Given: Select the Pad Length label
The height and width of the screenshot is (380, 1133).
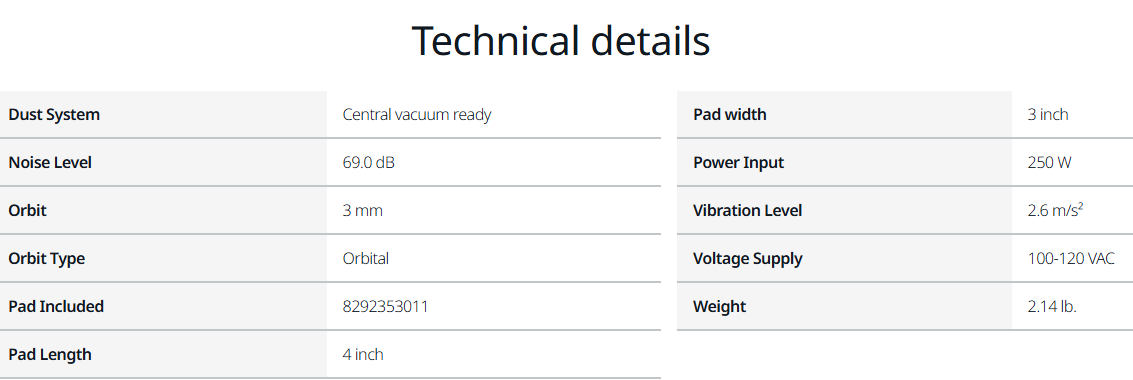Looking at the screenshot, I should [x=50, y=354].
